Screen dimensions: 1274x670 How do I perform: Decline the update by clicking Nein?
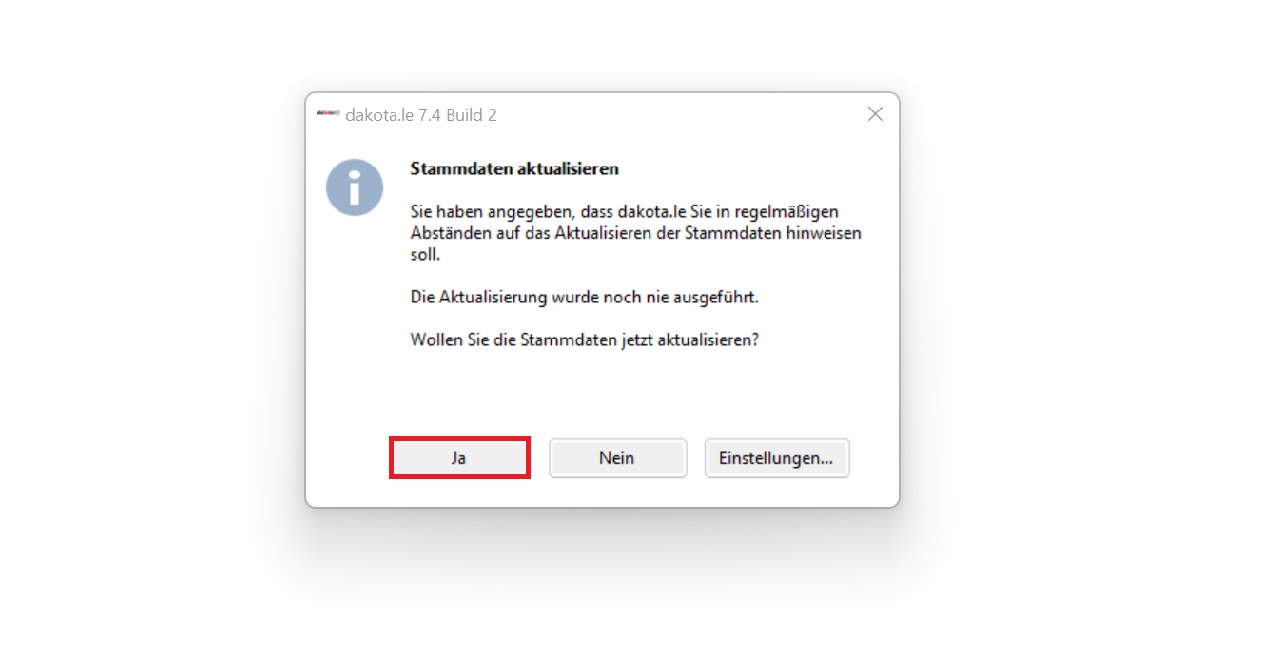(x=617, y=458)
